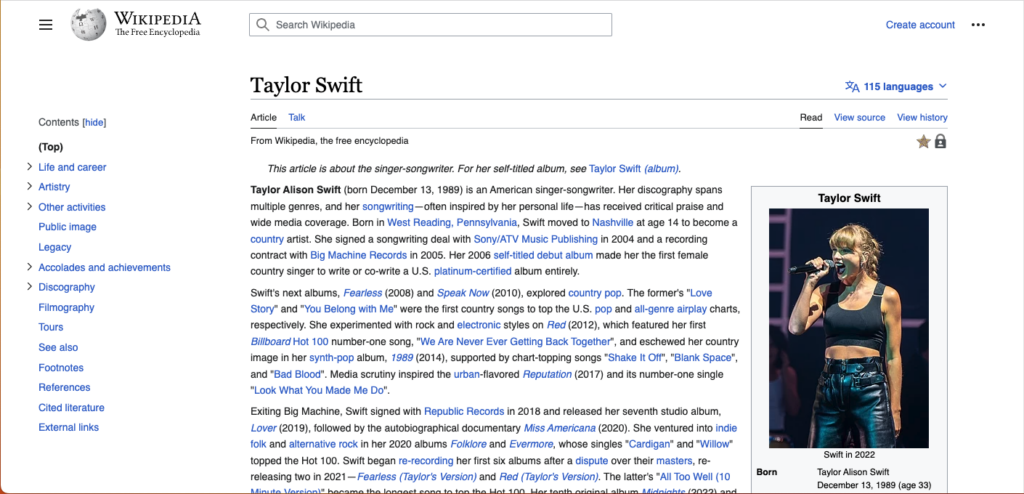
Task: Expand the Life and career section
Action: (29, 167)
